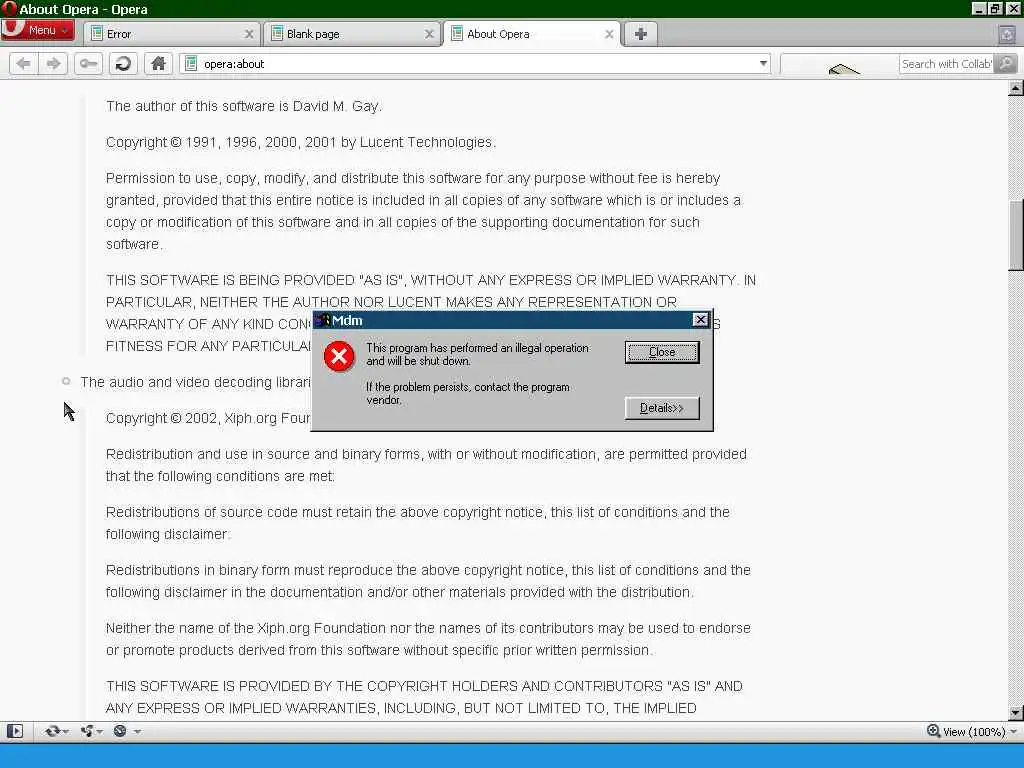Click the Search with Collab field
Image resolution: width=1024 pixels, height=768 pixels.
tap(946, 63)
